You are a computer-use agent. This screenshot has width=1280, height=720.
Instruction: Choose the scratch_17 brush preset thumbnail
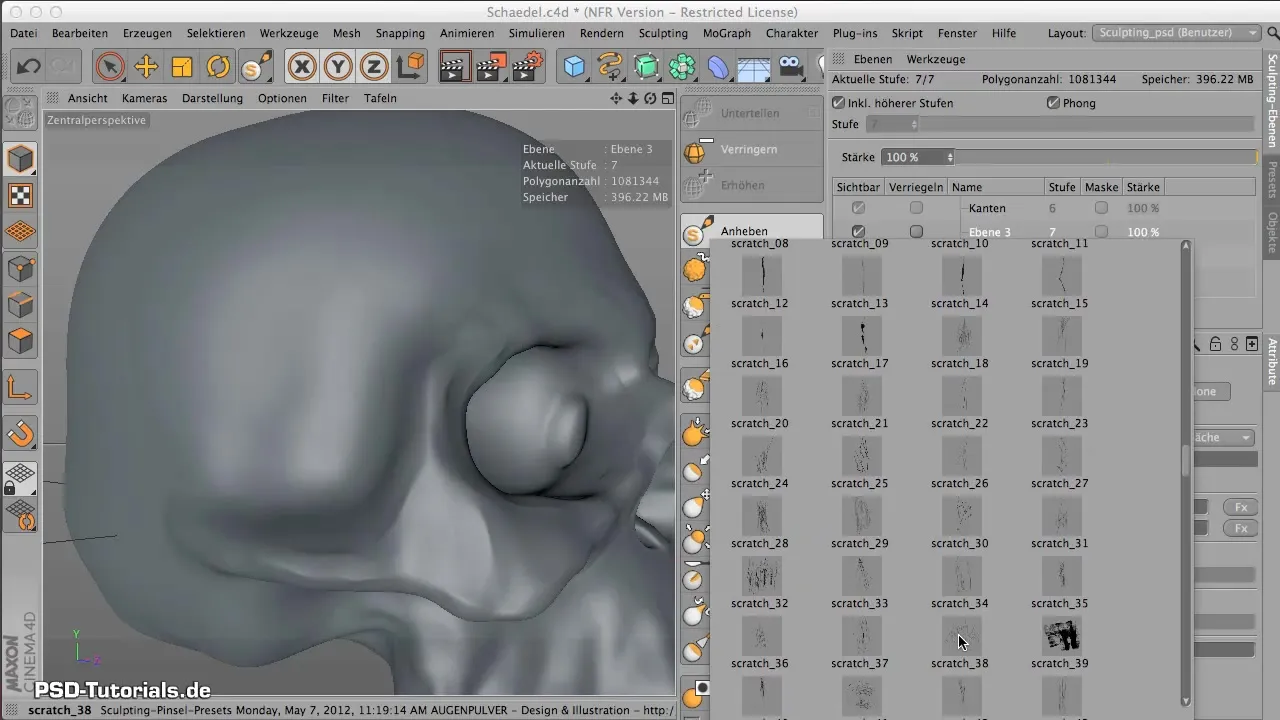point(861,335)
